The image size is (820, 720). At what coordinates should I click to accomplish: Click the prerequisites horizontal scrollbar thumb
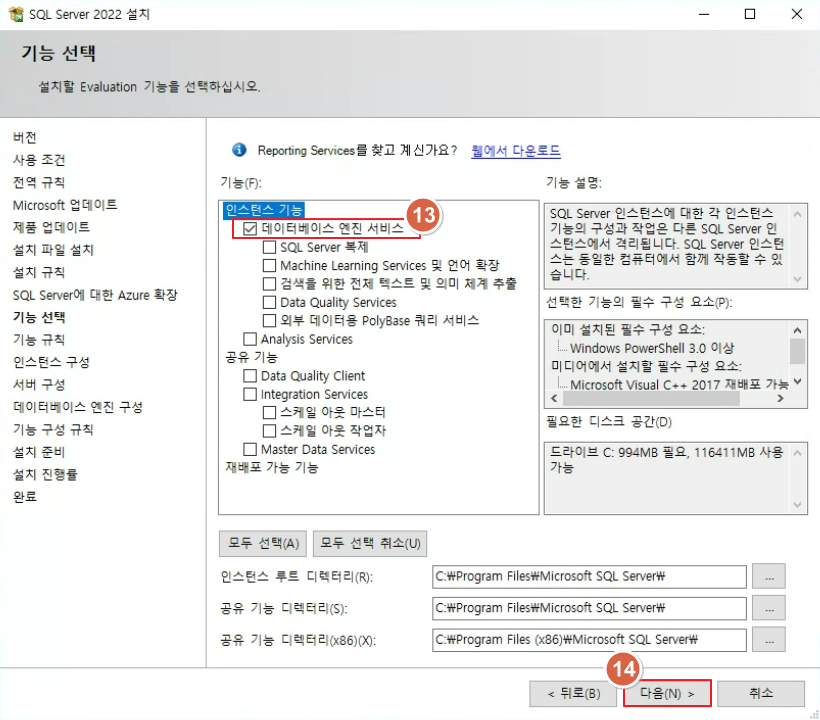(x=651, y=398)
